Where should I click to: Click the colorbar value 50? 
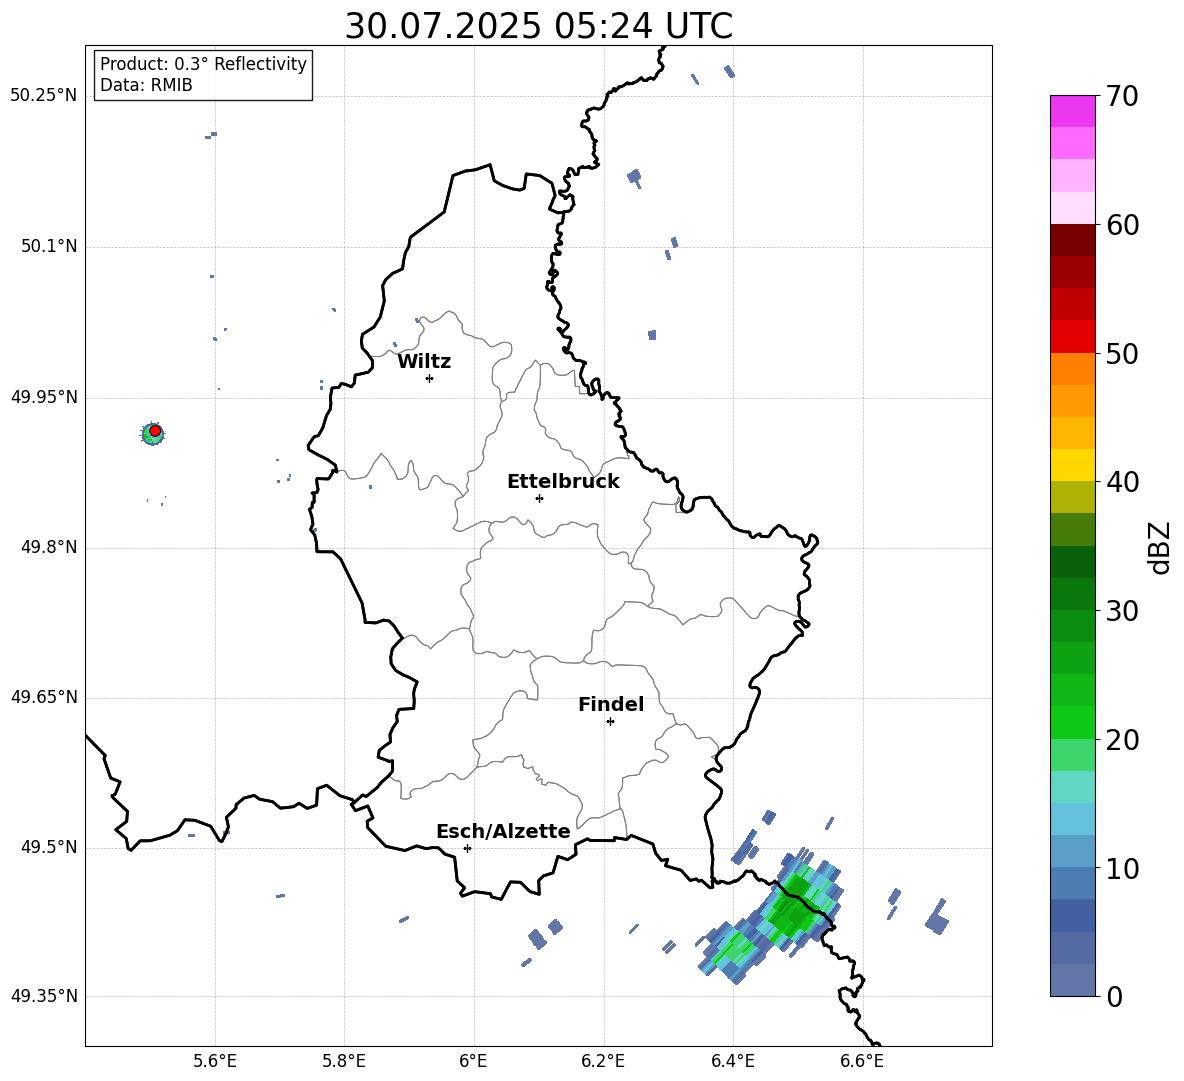1123,353
